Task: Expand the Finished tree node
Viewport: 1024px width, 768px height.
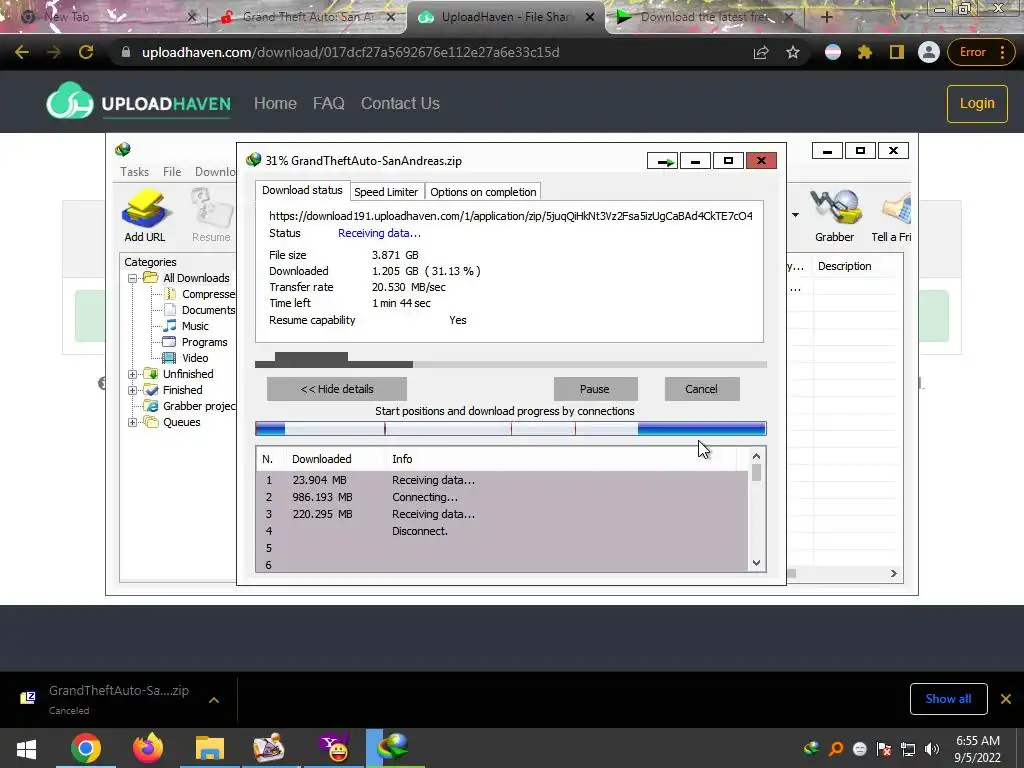Action: tap(133, 390)
